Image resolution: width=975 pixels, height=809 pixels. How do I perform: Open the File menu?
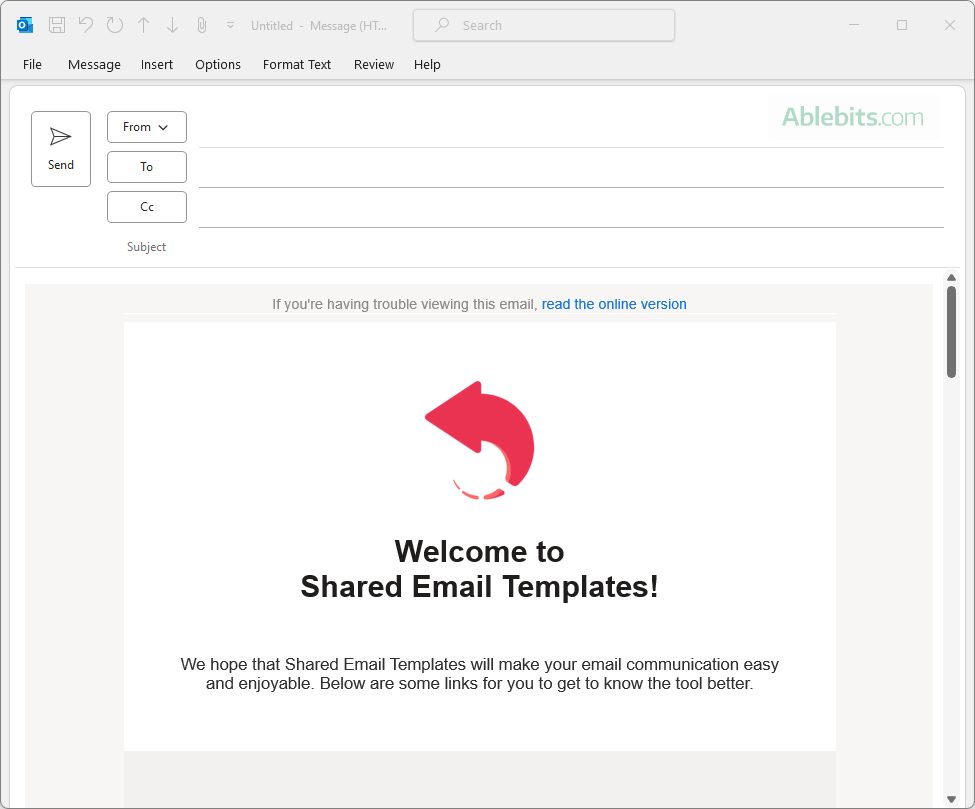(33, 64)
